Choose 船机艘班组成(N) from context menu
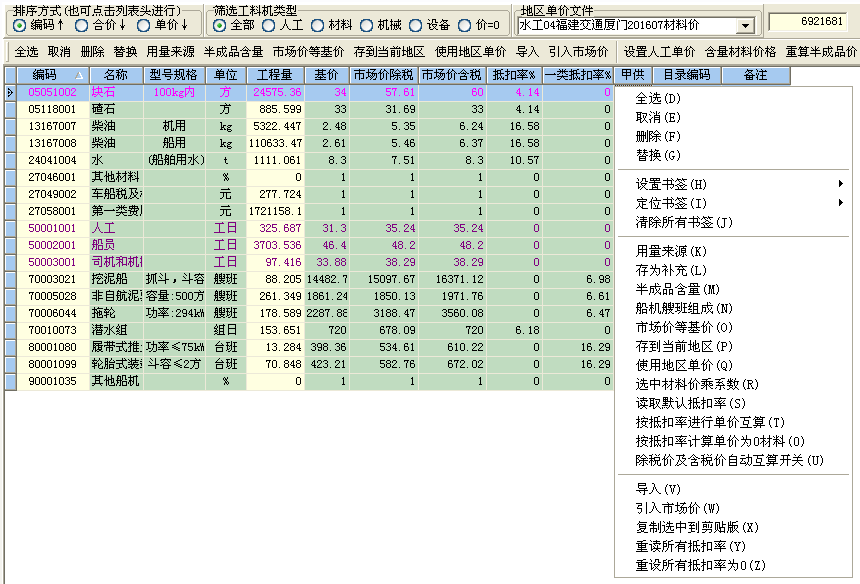The image size is (860, 584). point(684,308)
